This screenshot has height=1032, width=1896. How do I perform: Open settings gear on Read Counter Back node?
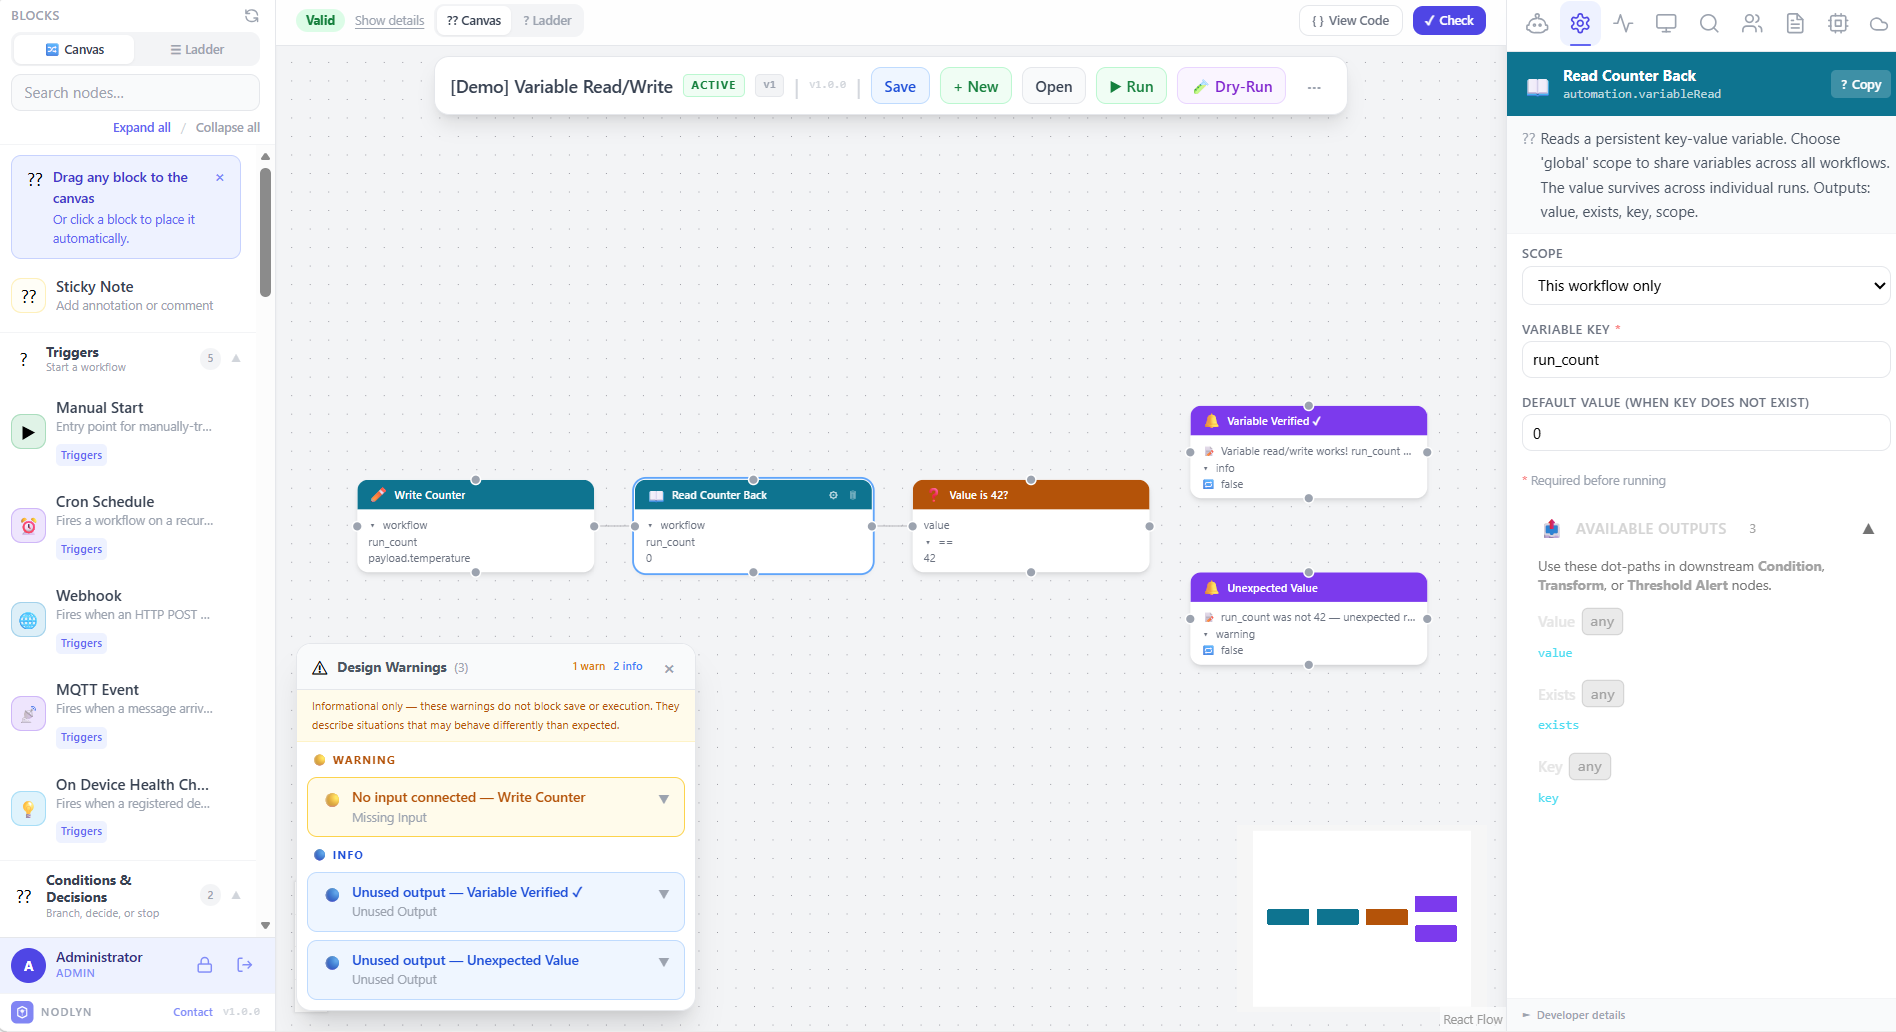point(833,495)
